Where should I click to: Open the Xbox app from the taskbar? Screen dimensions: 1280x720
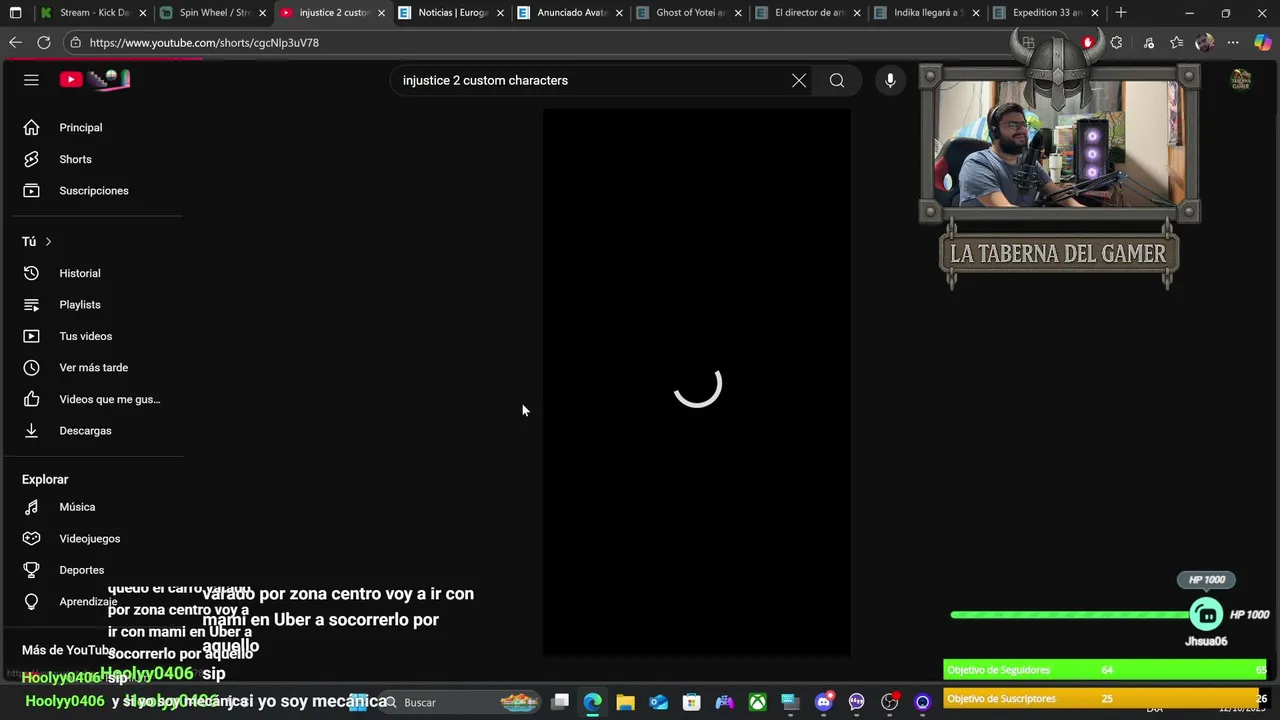(758, 702)
